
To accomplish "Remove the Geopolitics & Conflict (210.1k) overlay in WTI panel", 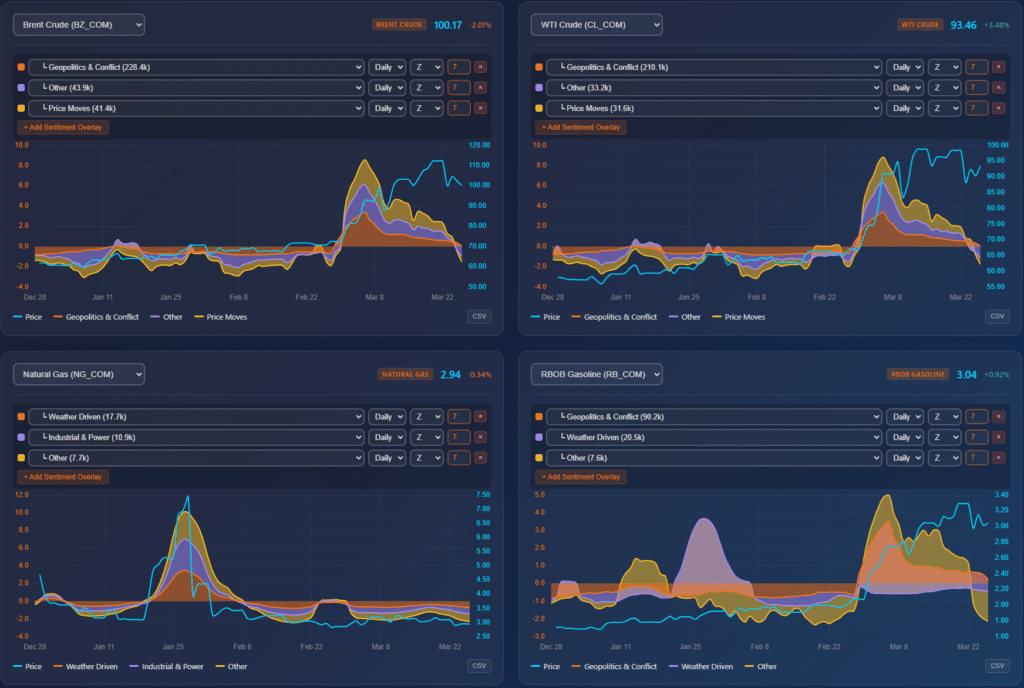I will coord(999,67).
